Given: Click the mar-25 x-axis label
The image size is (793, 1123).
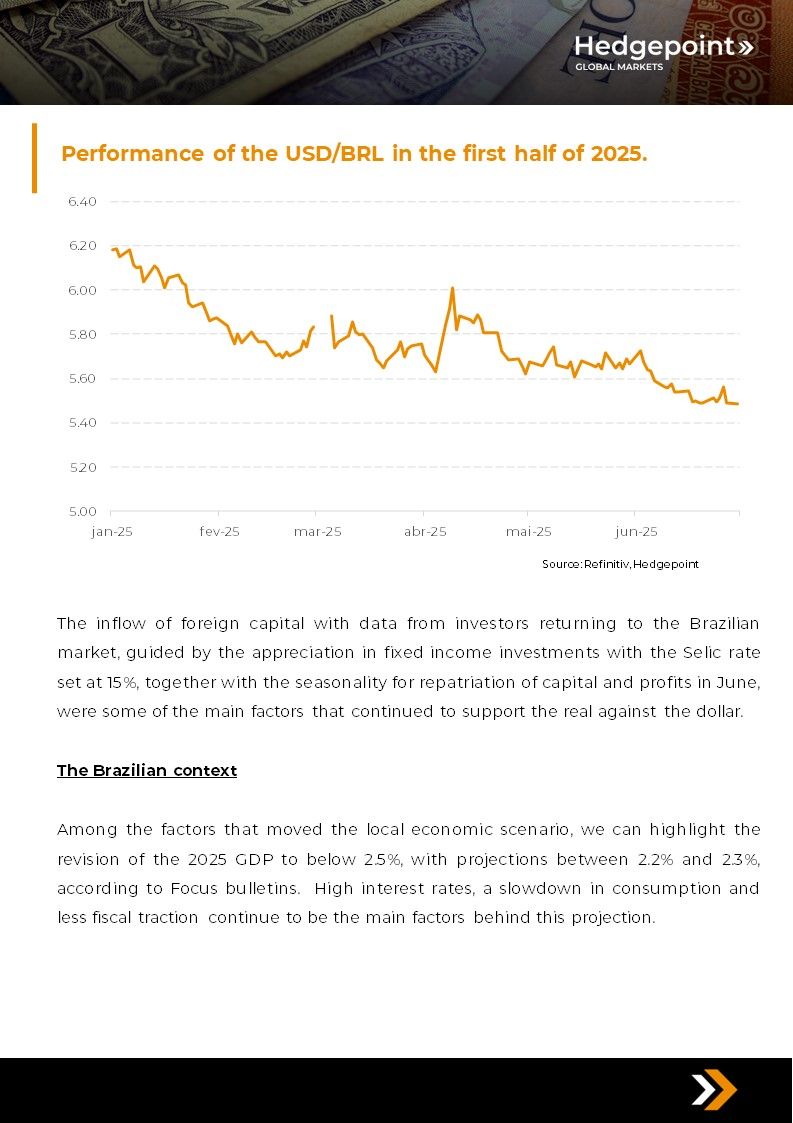Looking at the screenshot, I should pos(317,531).
